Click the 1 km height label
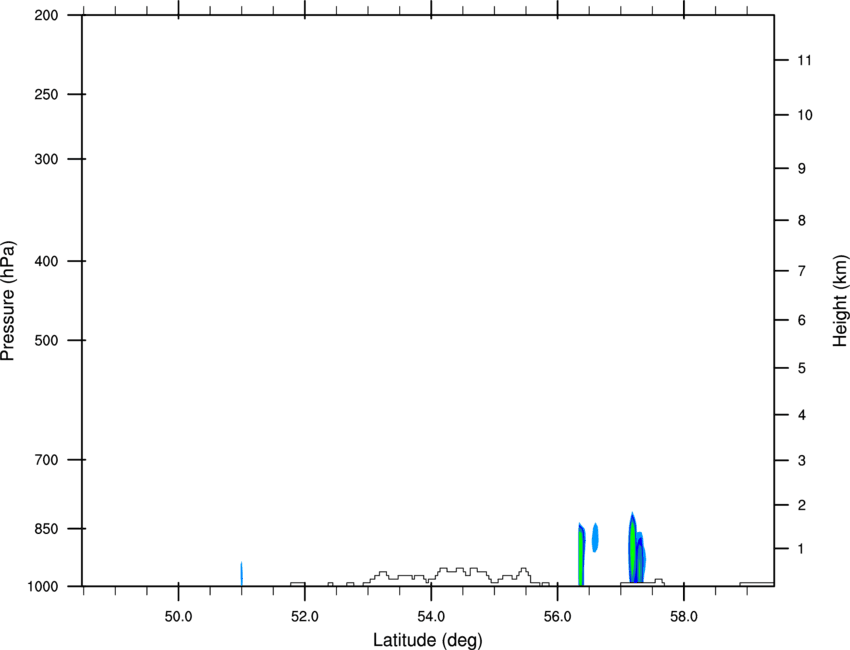Screen dimensions: 850x650 802,549
